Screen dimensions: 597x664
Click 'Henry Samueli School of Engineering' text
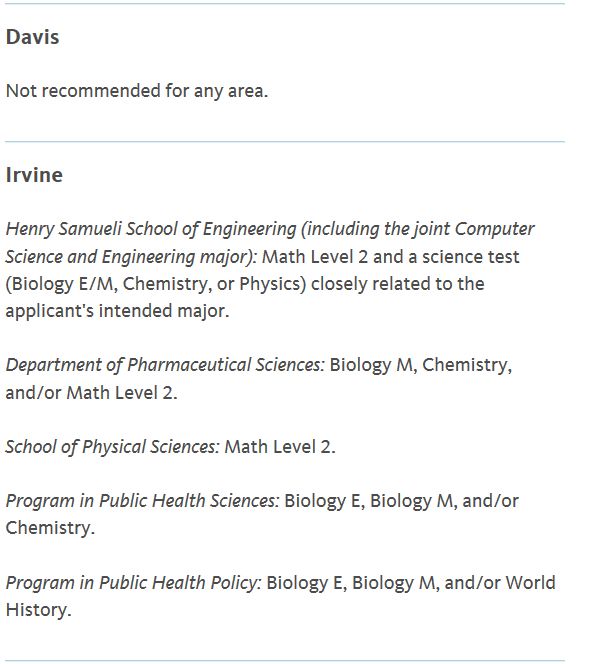(x=151, y=229)
